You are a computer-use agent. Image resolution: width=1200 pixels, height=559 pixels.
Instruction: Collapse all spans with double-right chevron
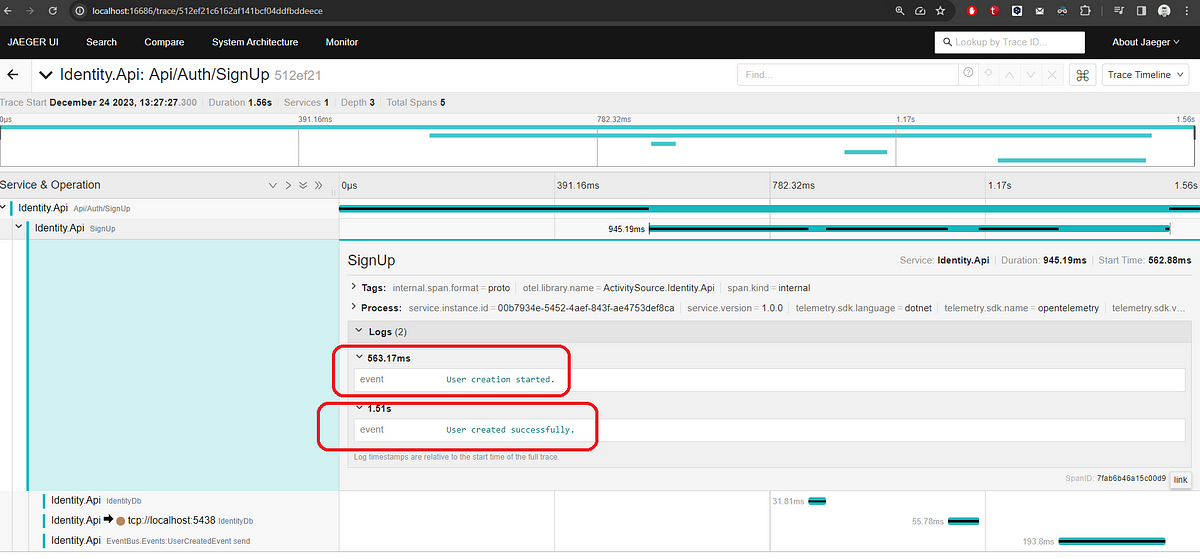[319, 185]
